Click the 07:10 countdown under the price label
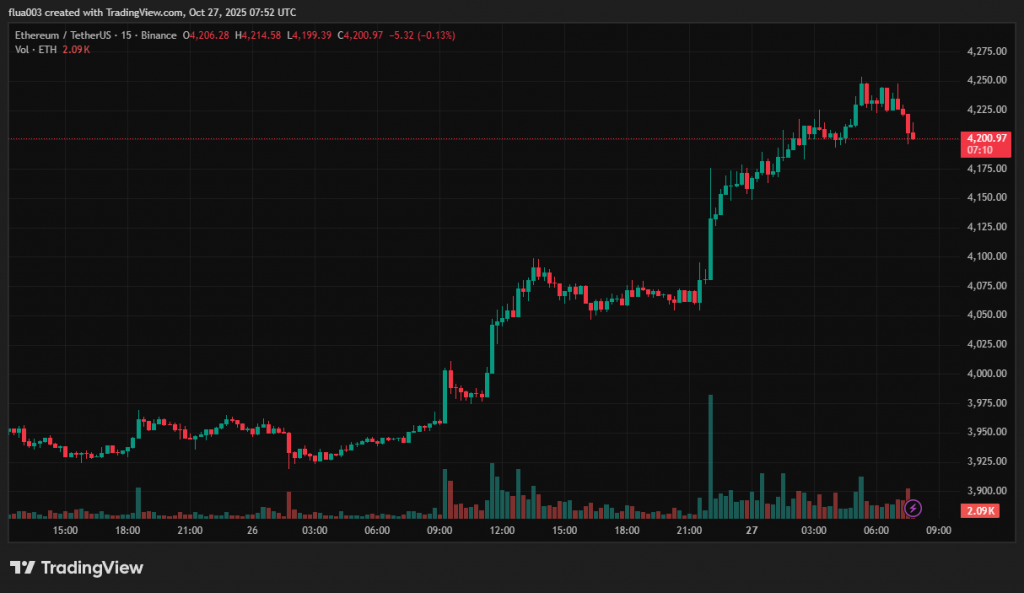Viewport: 1024px width, 593px height. pyautogui.click(x=979, y=150)
